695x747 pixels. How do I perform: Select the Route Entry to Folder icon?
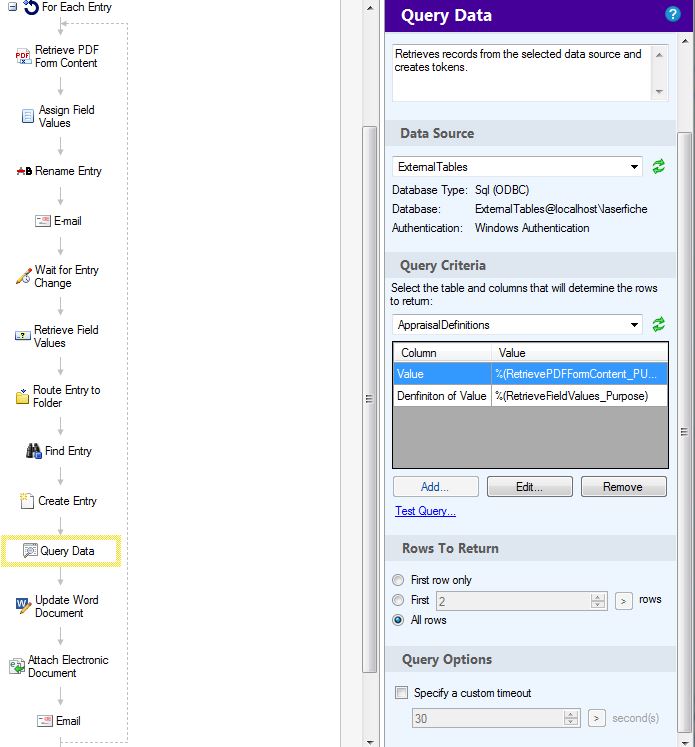22,396
